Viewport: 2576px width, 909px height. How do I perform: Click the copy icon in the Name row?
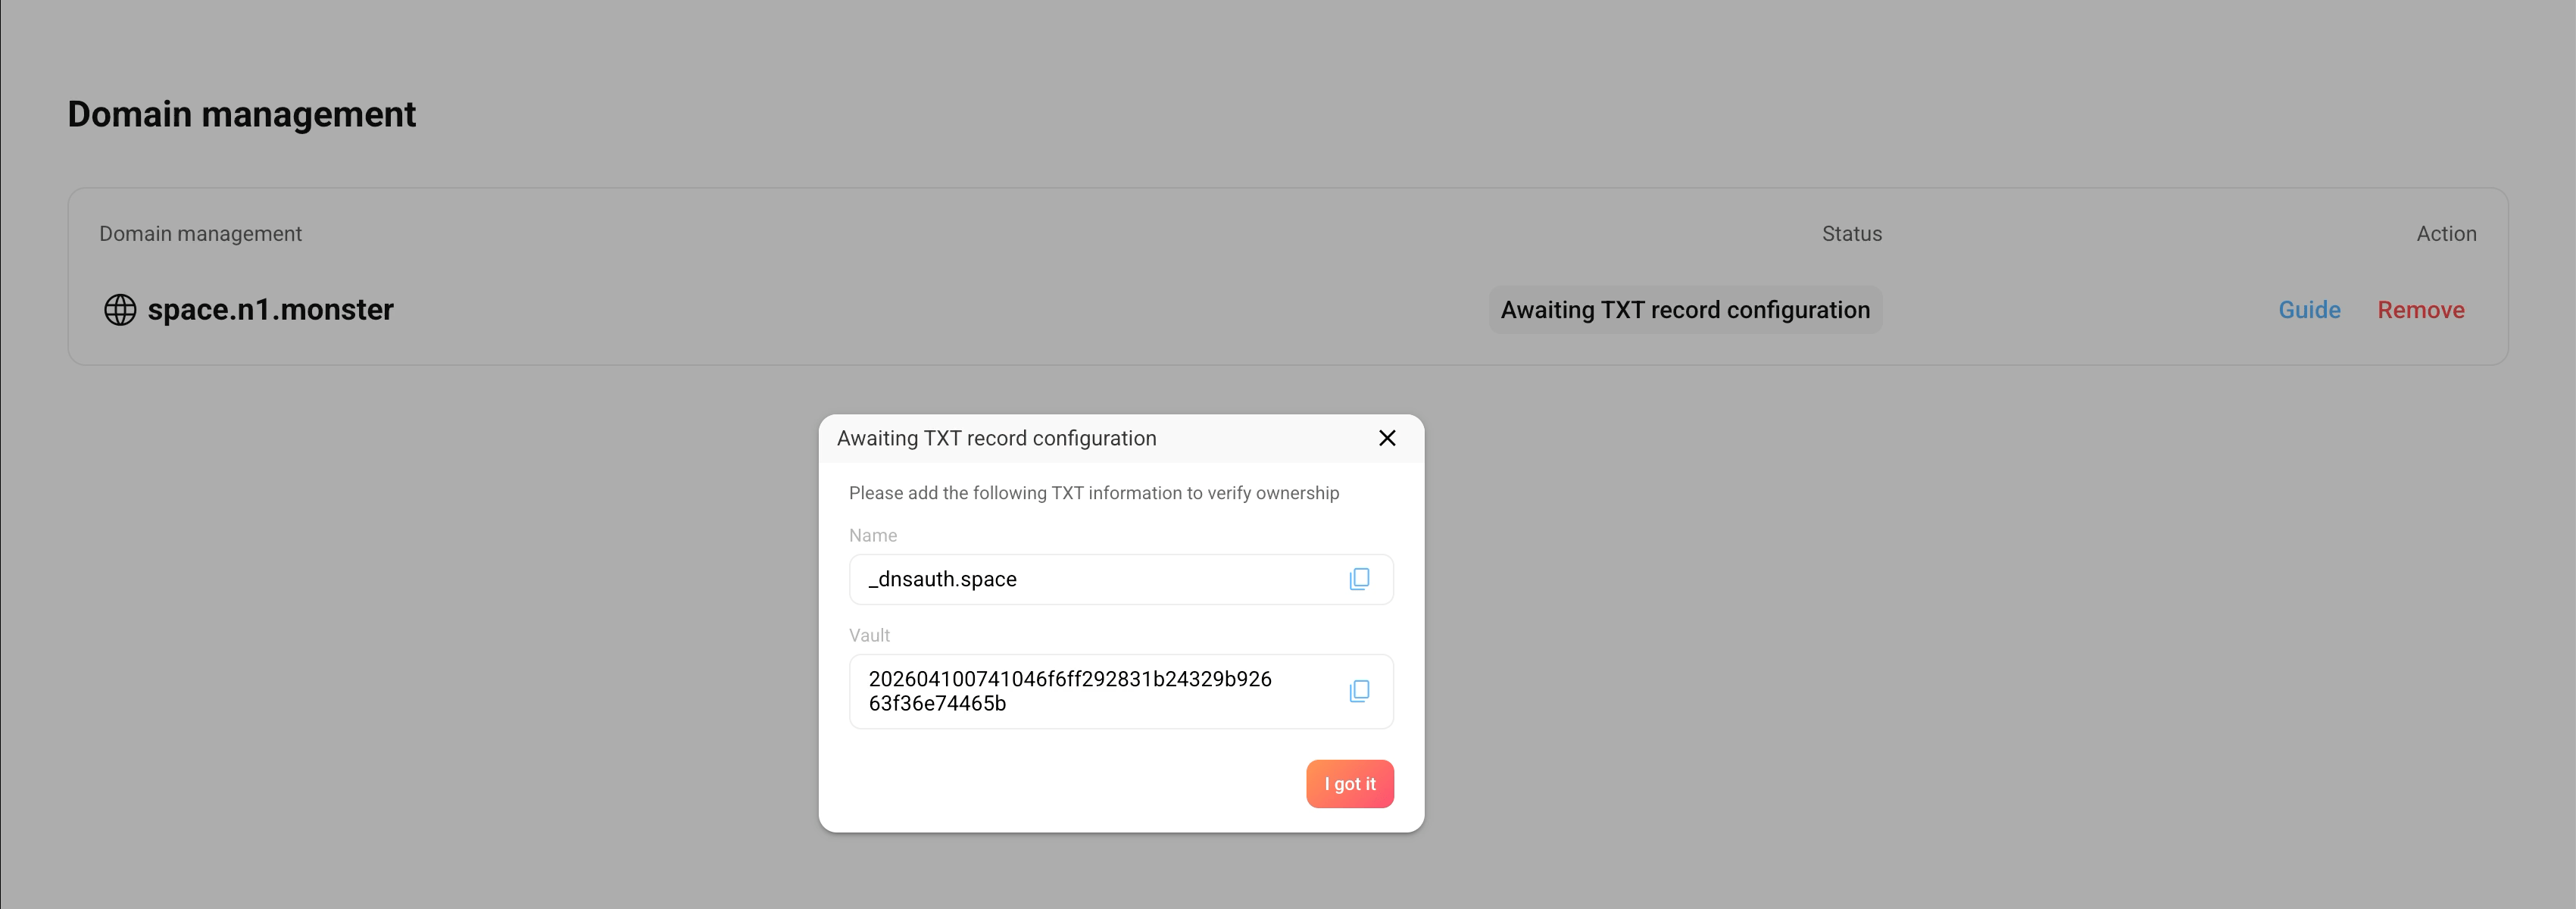coord(1359,579)
